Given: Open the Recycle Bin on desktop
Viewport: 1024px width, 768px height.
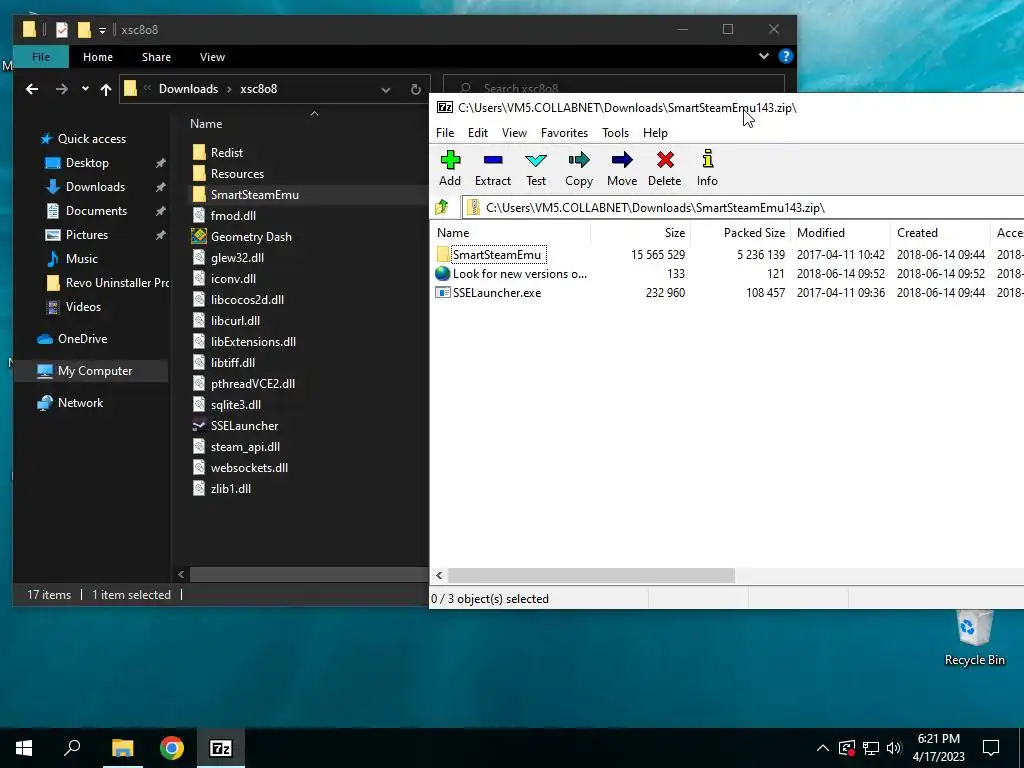Looking at the screenshot, I should coord(974,638).
